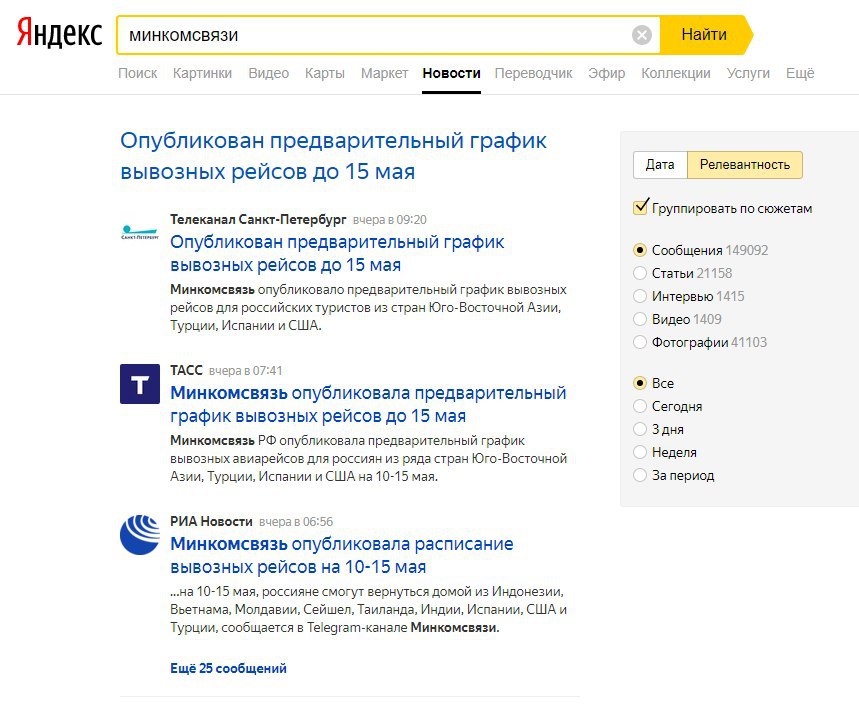The height and width of the screenshot is (718, 859).
Task: Switch to the Эфир tab
Action: click(x=606, y=73)
